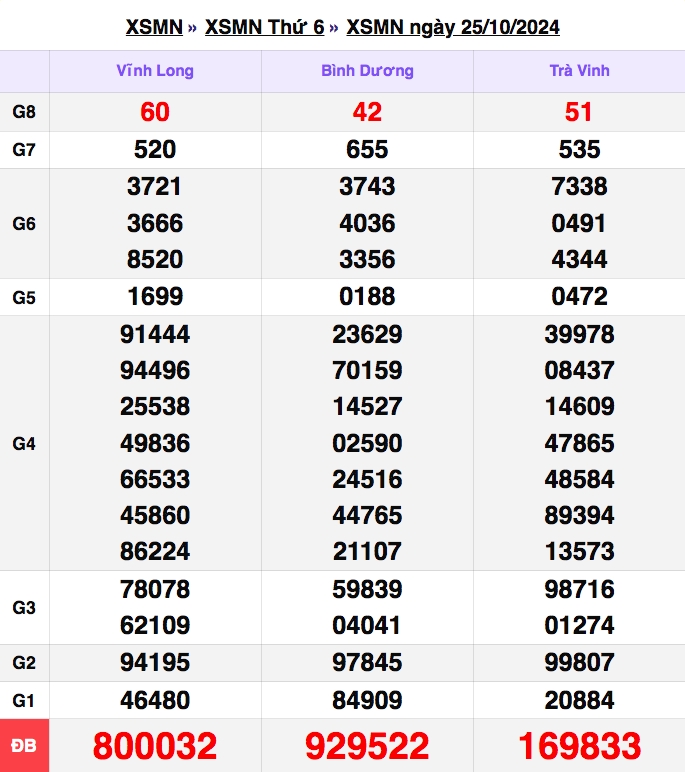
Task: Click the G7 row label
Action: coord(24,149)
